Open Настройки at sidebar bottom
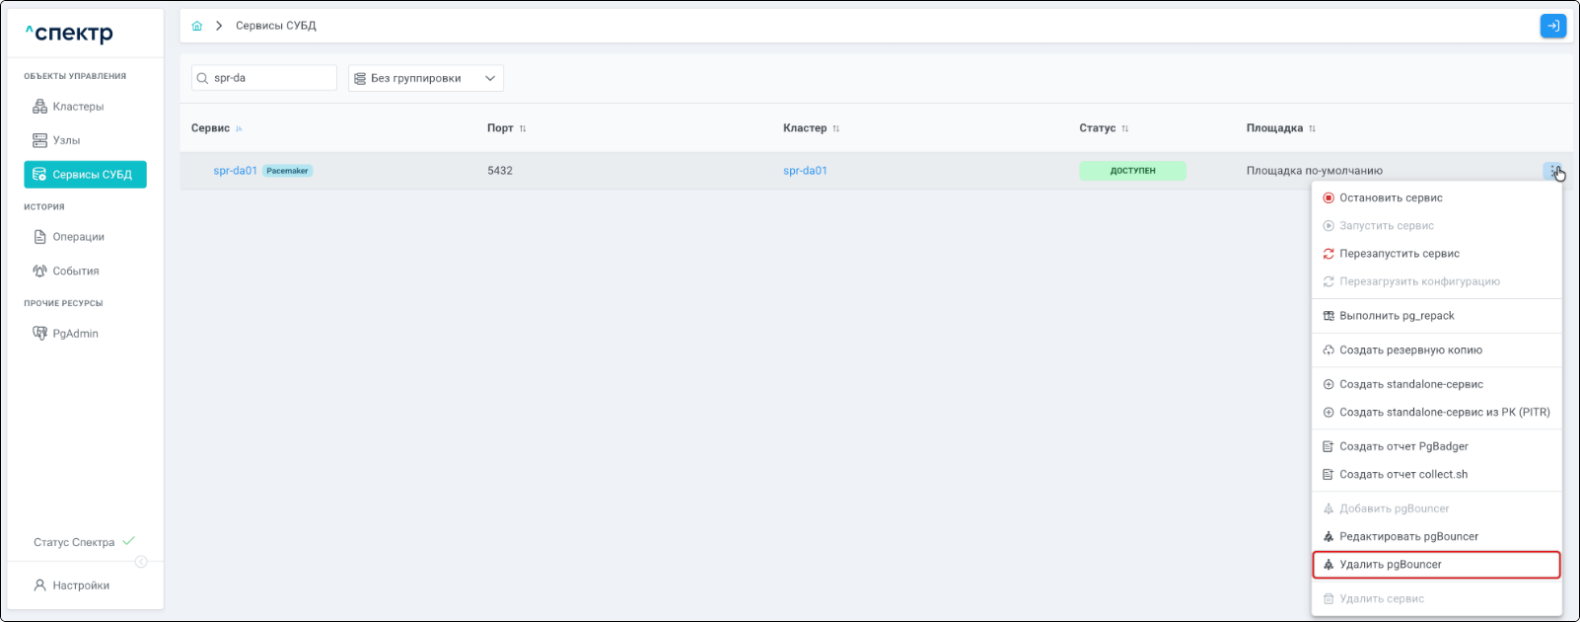The height and width of the screenshot is (622, 1580). point(80,586)
